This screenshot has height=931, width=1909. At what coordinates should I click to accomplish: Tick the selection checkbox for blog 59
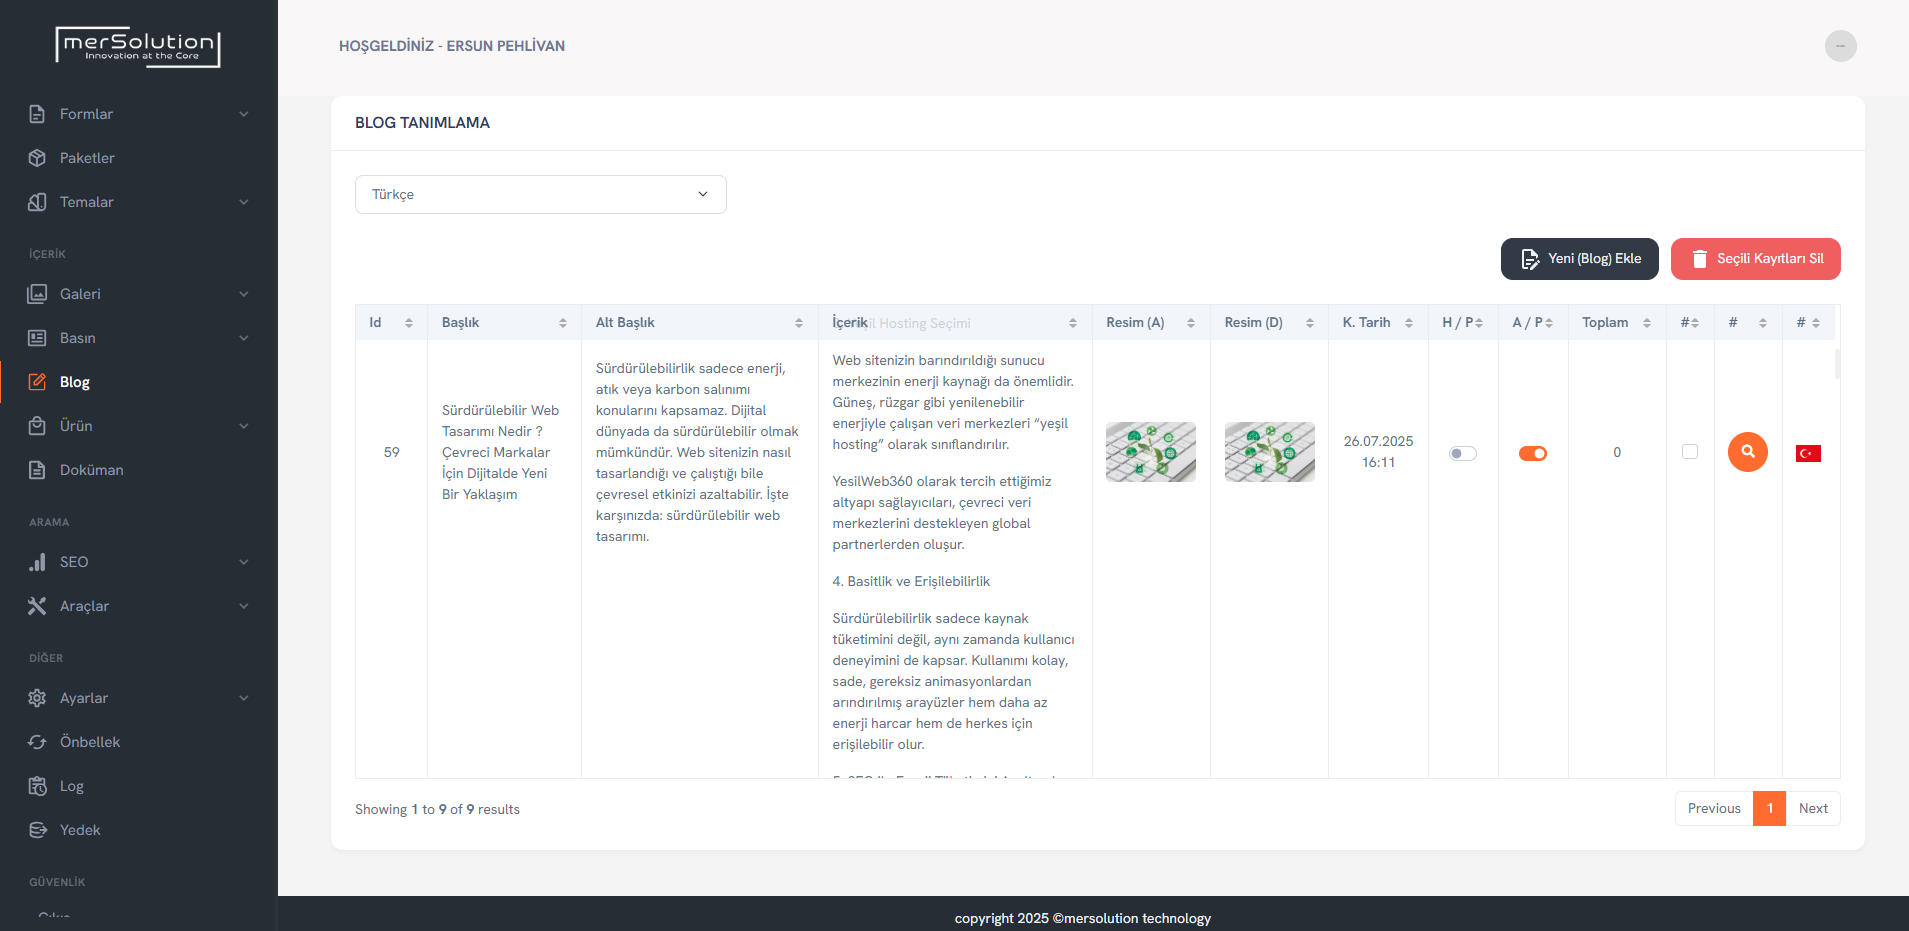click(1690, 452)
